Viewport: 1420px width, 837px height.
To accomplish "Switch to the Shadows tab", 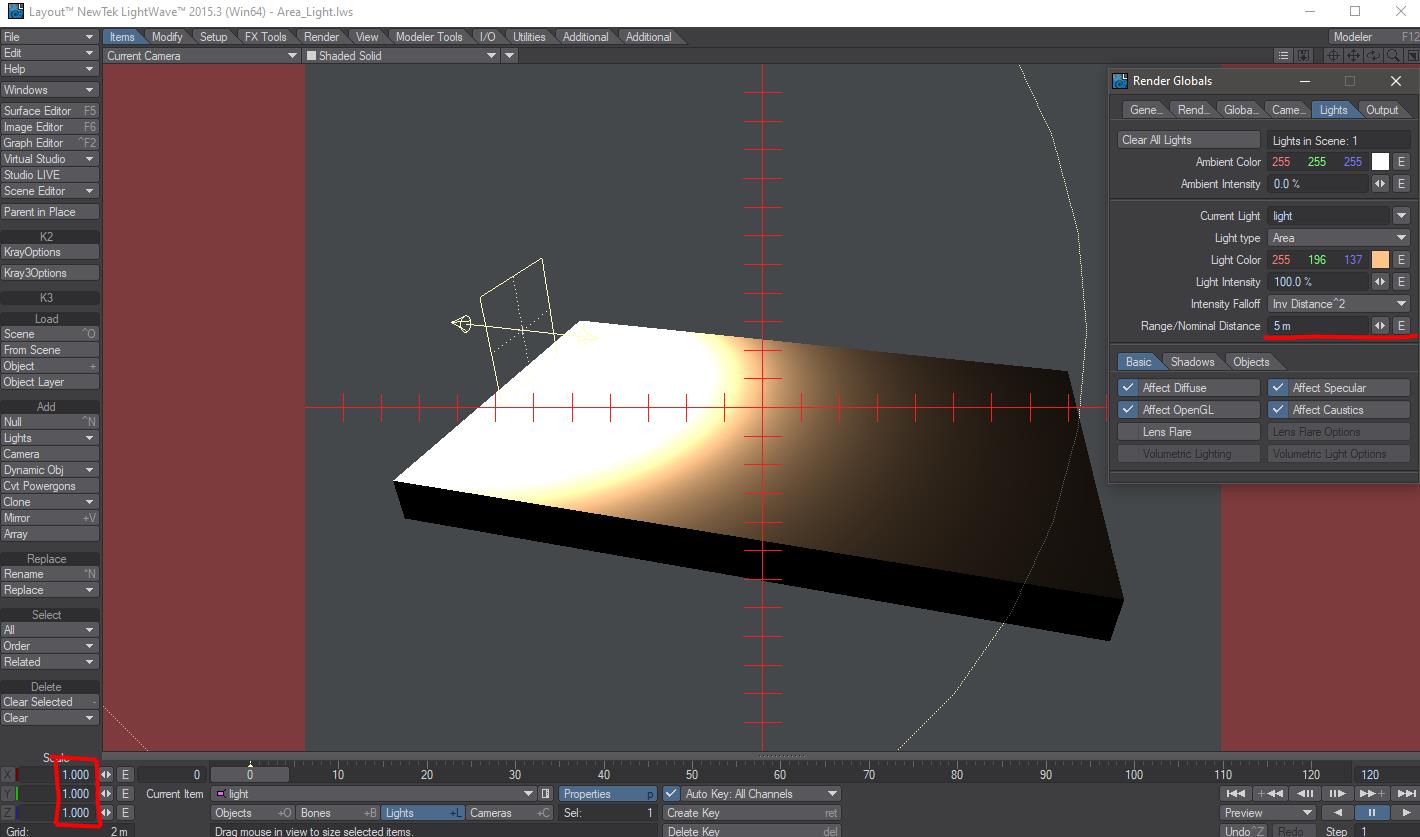I will 1192,362.
